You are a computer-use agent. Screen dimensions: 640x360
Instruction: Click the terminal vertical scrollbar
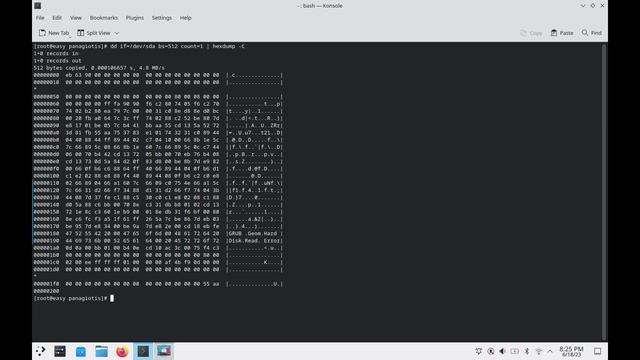tap(604, 192)
